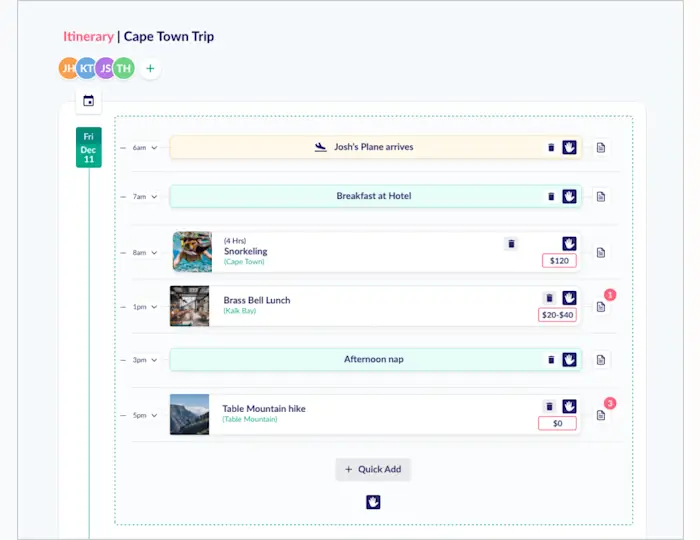
Task: Grab the hand icon on Josh's Plane arrives
Action: [569, 147]
